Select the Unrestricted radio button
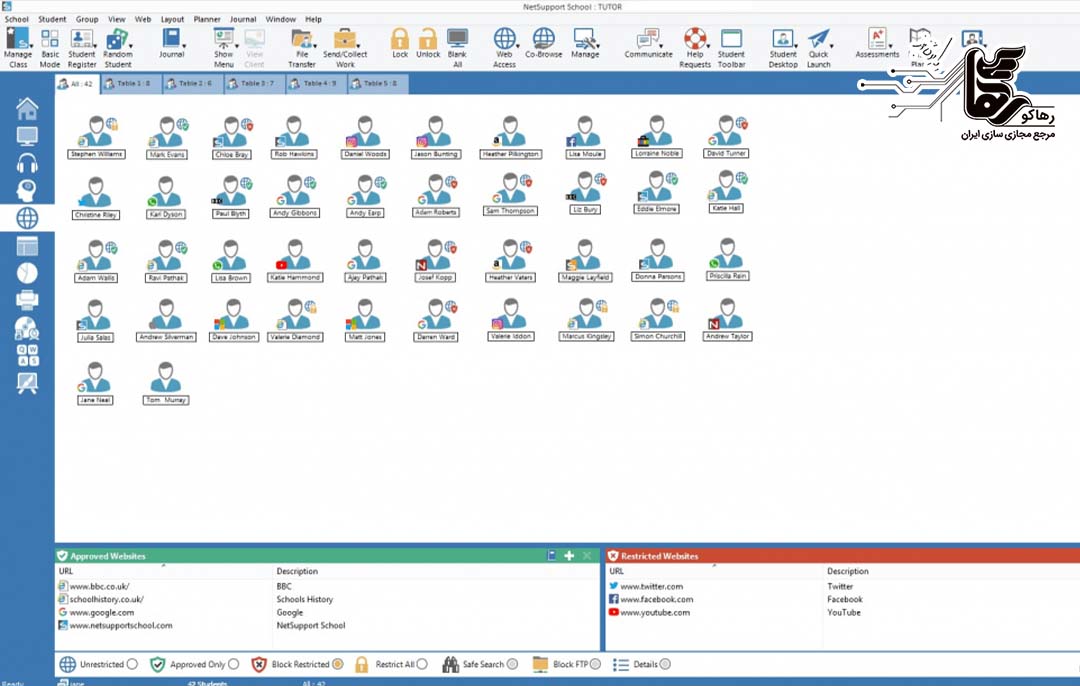1080x686 pixels. tap(132, 664)
